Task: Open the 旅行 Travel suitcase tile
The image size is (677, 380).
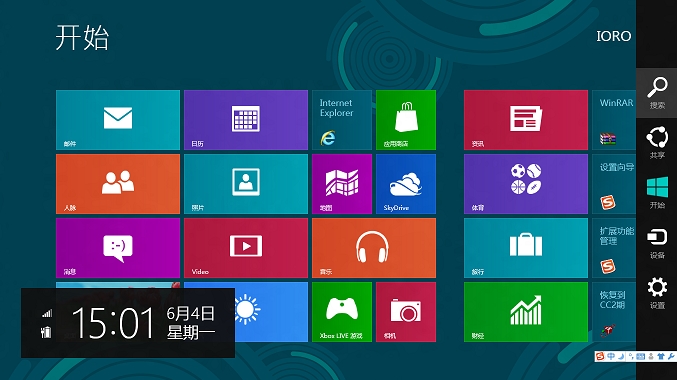Action: pos(526,248)
